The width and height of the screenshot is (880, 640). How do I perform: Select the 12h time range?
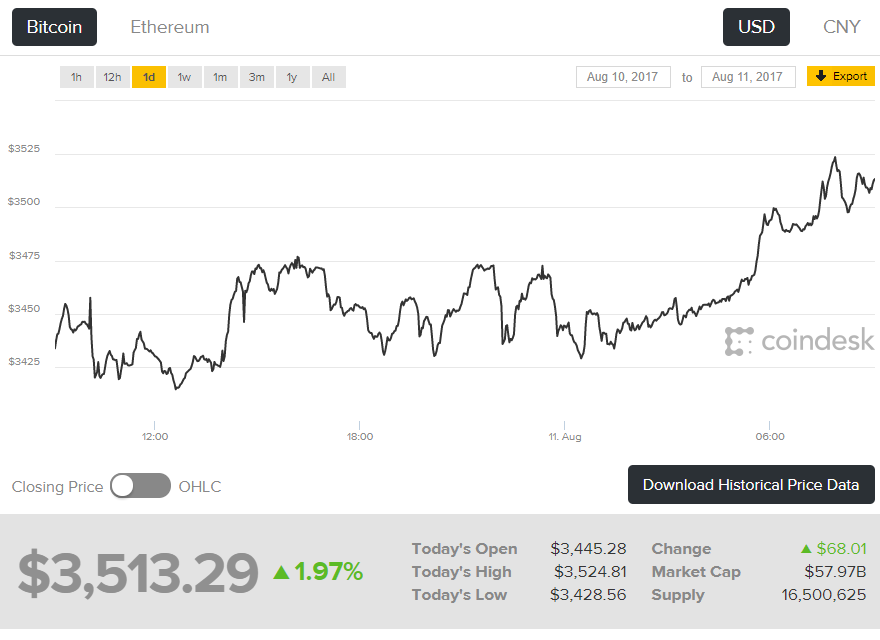pos(112,77)
